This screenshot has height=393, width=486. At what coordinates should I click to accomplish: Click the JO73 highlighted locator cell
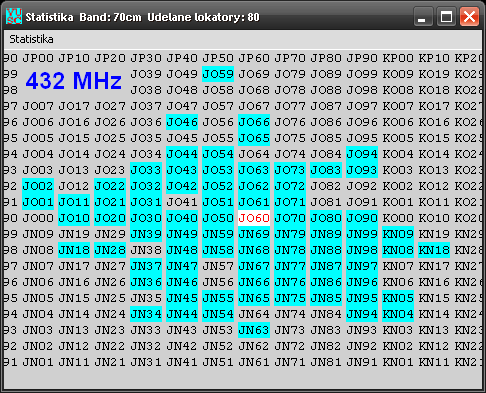coord(290,170)
